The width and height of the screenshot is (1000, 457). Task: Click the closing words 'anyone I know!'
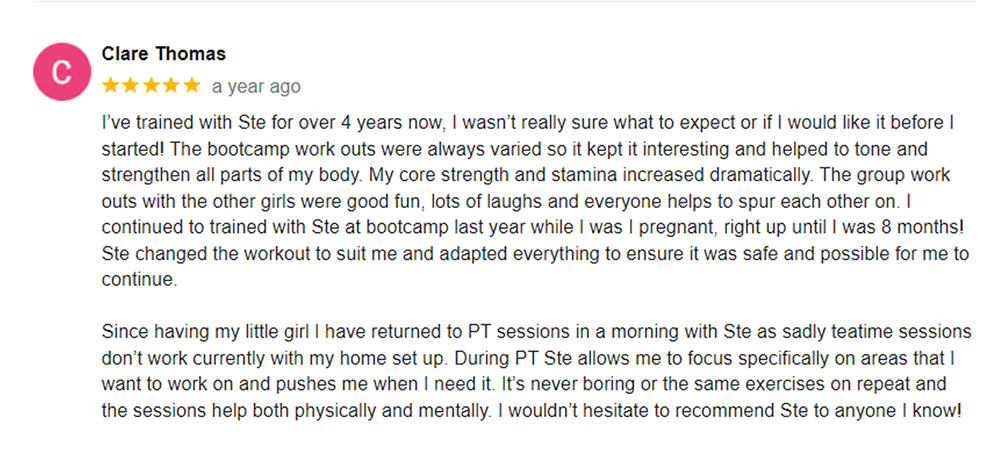click(x=899, y=412)
